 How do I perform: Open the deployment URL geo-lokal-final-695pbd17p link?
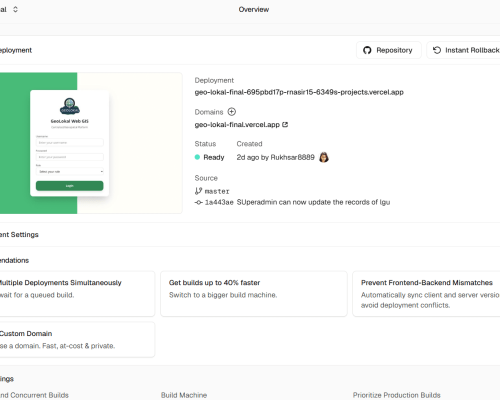pyautogui.click(x=299, y=92)
